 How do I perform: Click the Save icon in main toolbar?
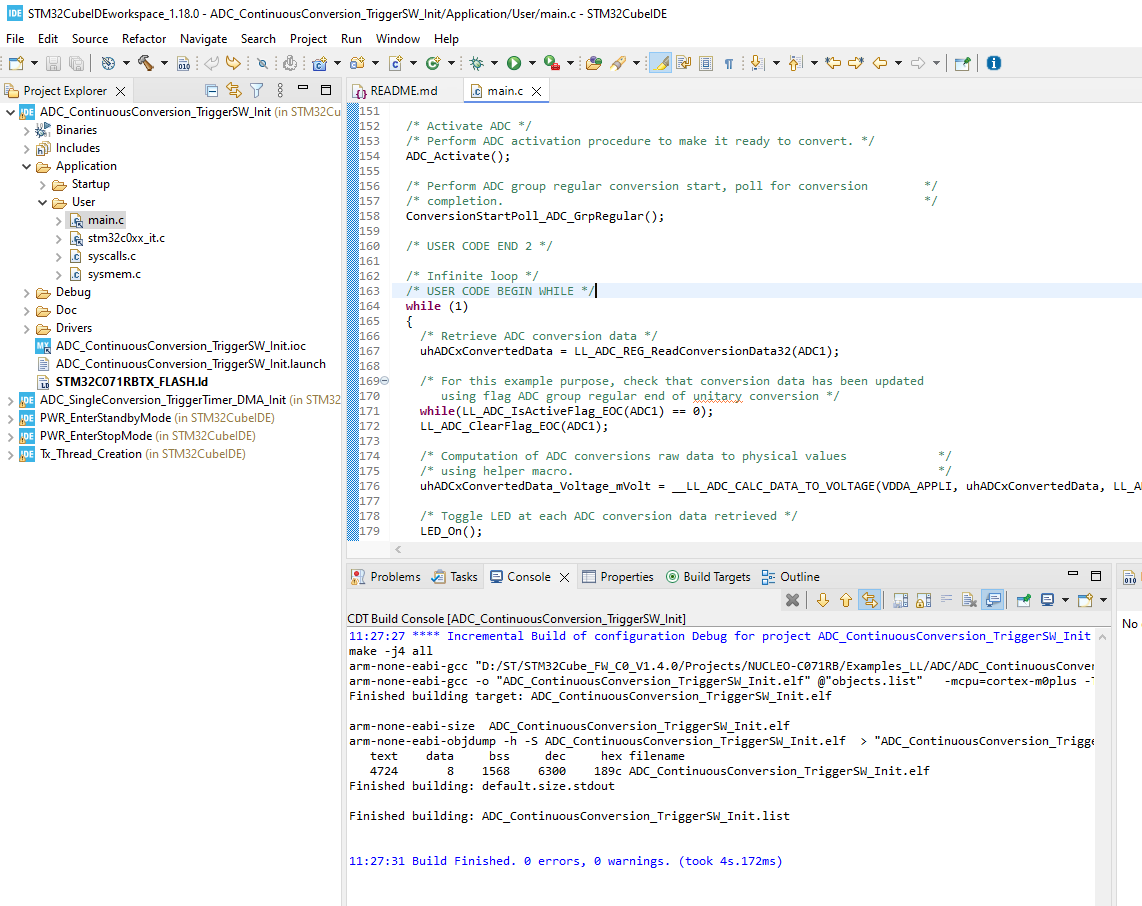pyautogui.click(x=53, y=63)
